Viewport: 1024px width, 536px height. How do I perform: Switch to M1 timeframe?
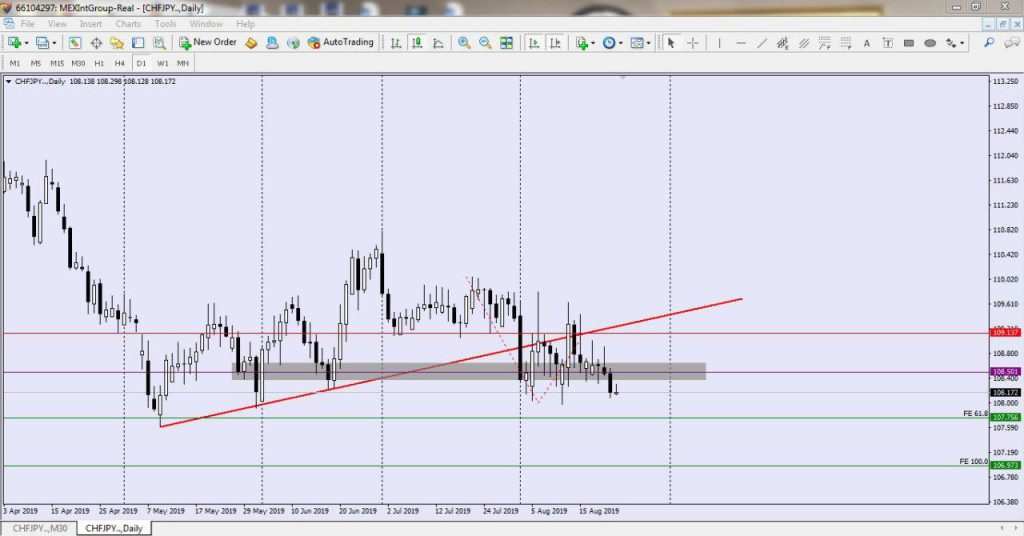coord(14,63)
